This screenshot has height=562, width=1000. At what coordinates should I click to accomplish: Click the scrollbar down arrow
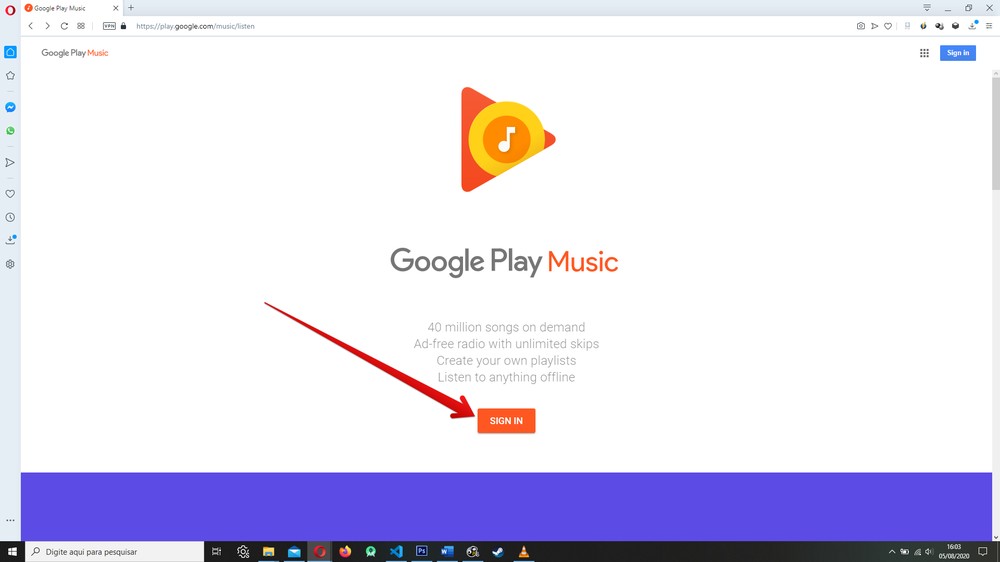[996, 537]
